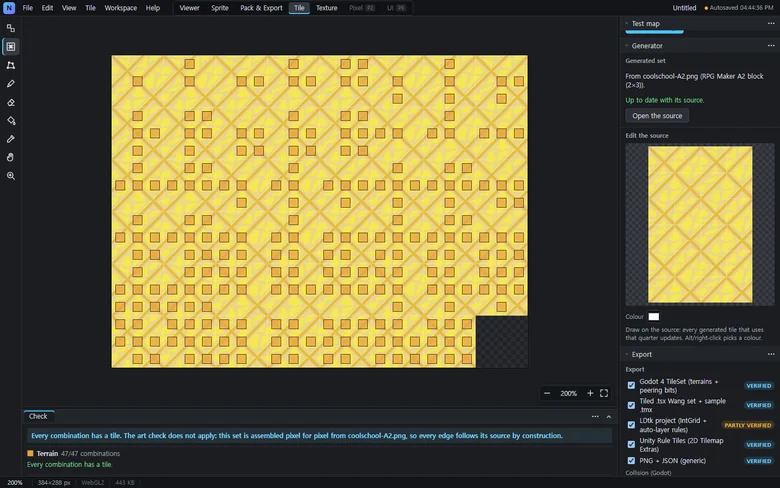Open the Workspace menu
The width and height of the screenshot is (780, 488).
tap(120, 8)
